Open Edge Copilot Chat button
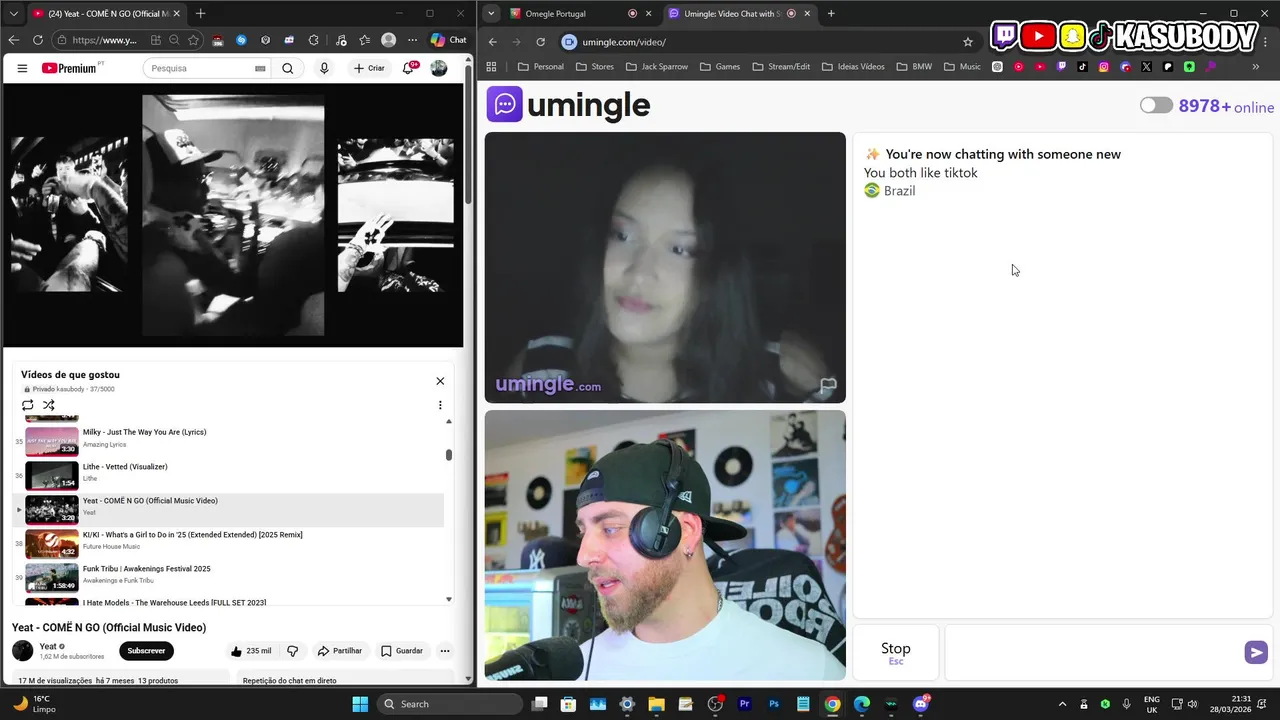This screenshot has width=1280, height=720. [x=448, y=40]
